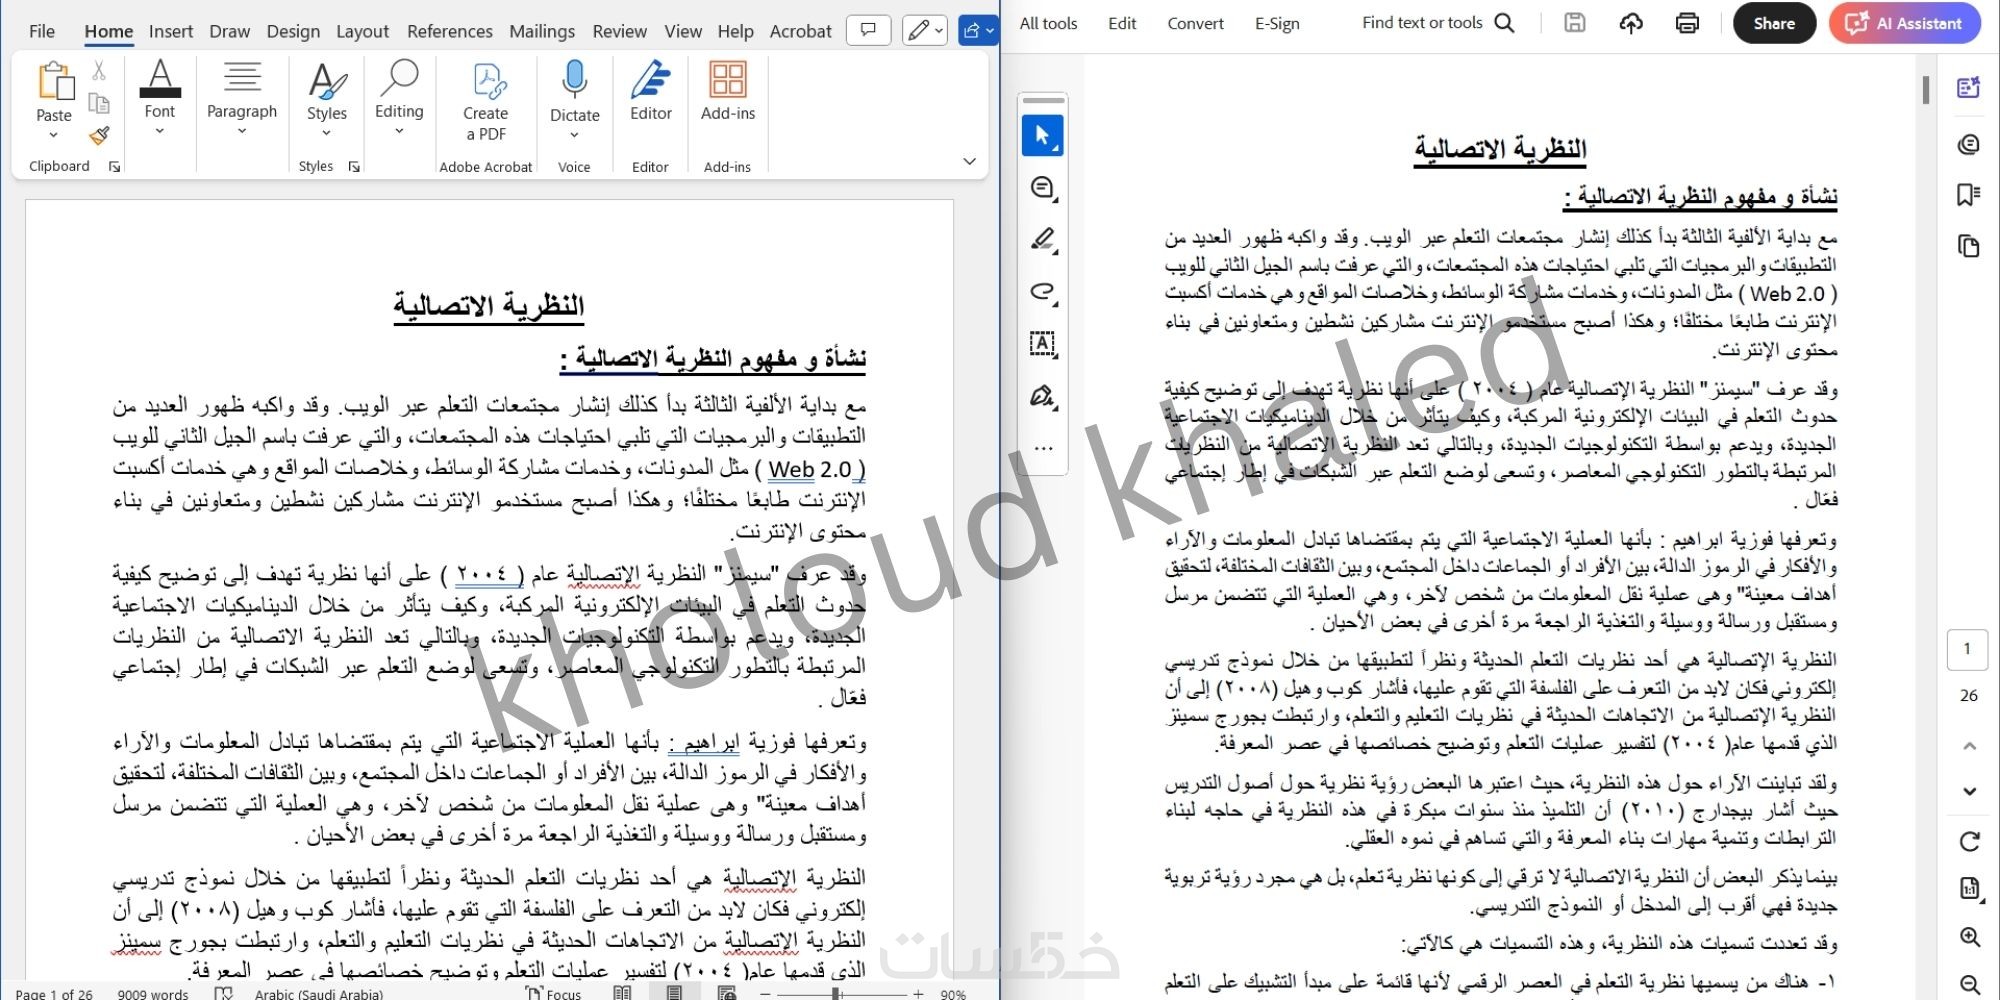This screenshot has width=2000, height=1000.
Task: Expand the Styles gallery dropdown
Action: 327,133
